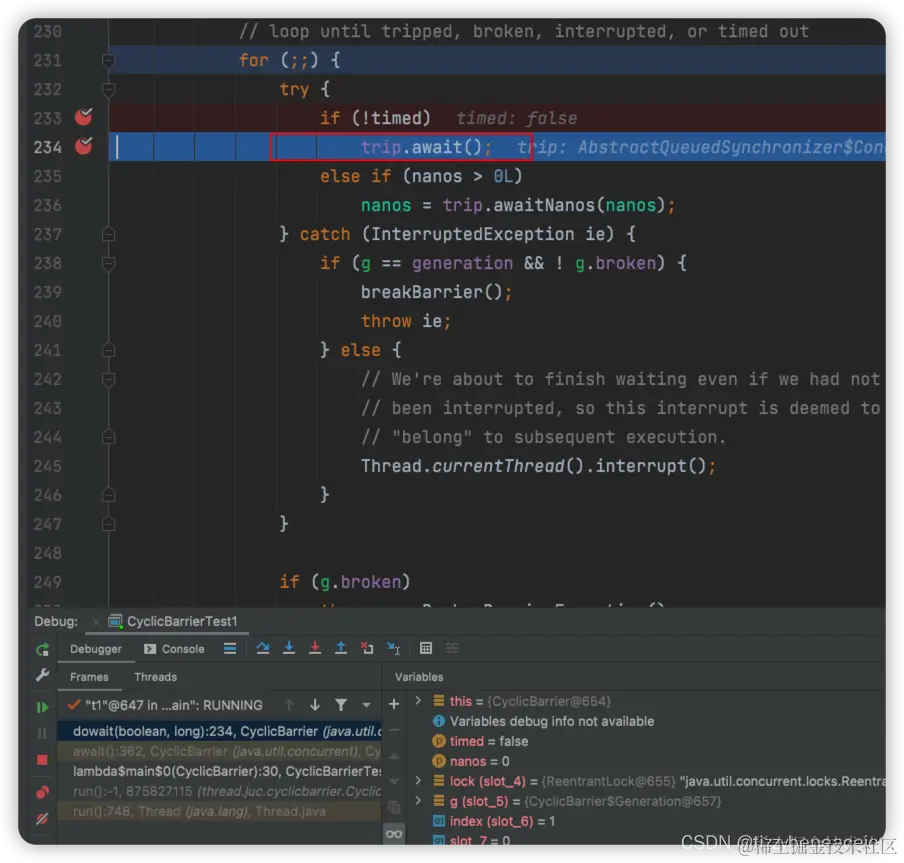Click the breakBarrier() call on line 239
Screen dimensions: 904x863
point(431,292)
